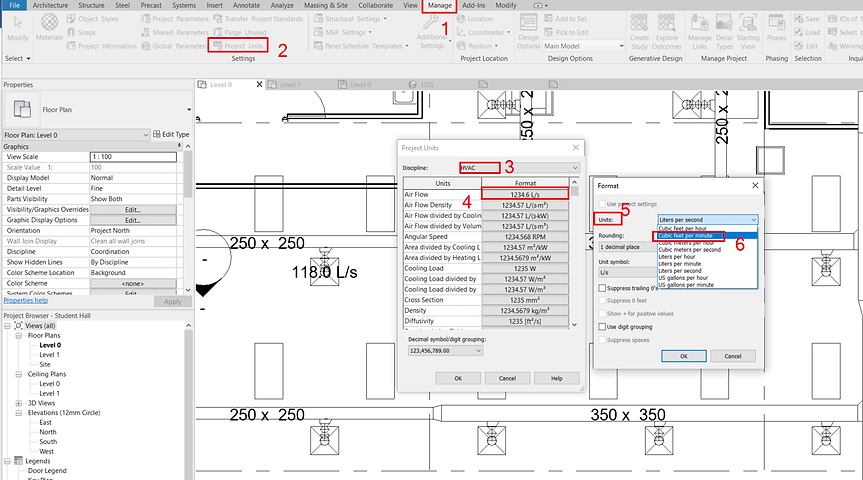Screen dimensions: 863x480
Task: Open Object Styles settings
Action: click(x=92, y=19)
